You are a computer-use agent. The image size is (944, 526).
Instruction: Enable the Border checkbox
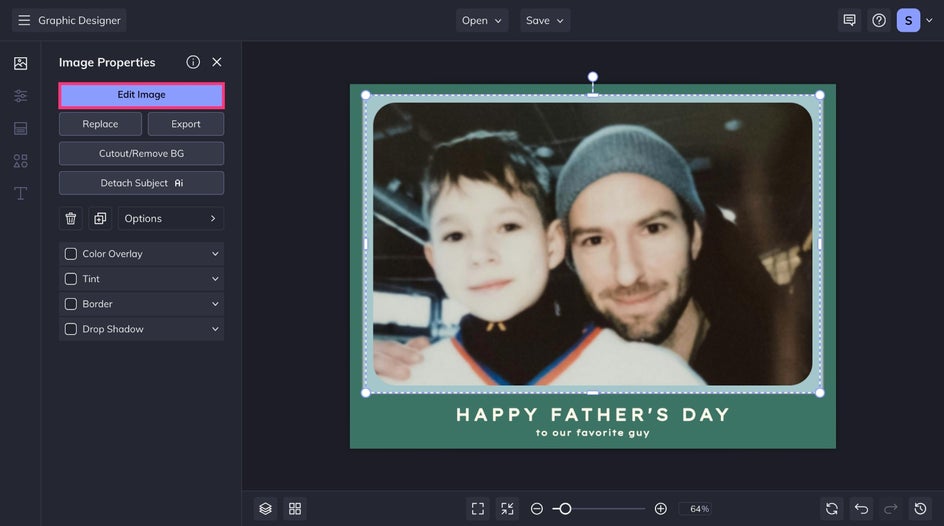click(x=70, y=304)
